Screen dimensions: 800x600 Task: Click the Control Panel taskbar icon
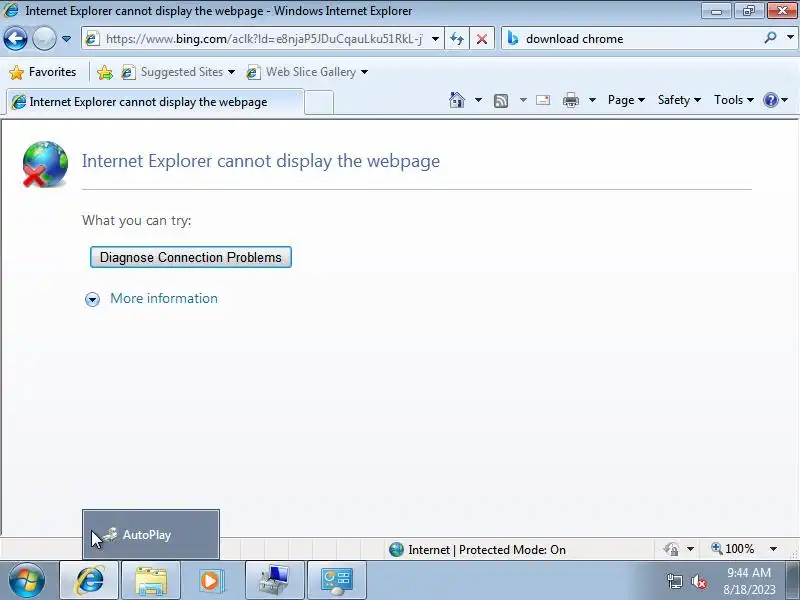[x=336, y=581]
